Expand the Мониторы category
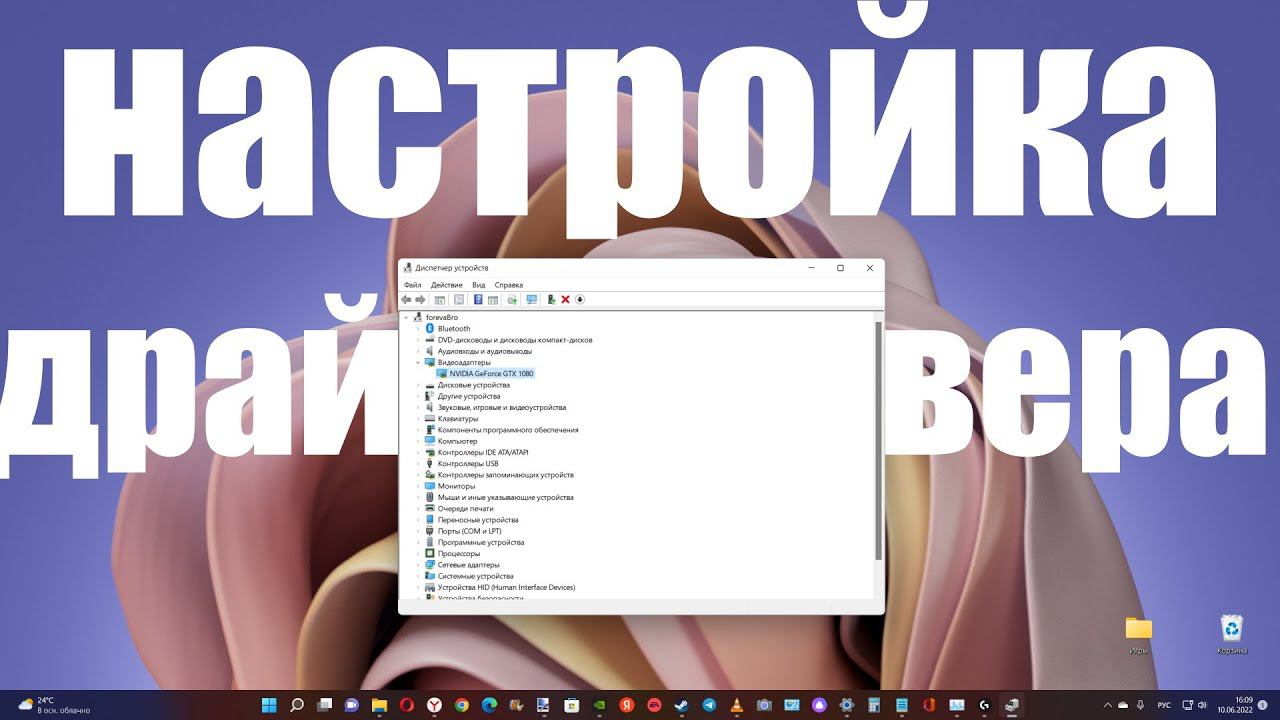The image size is (1280, 720). click(x=418, y=486)
